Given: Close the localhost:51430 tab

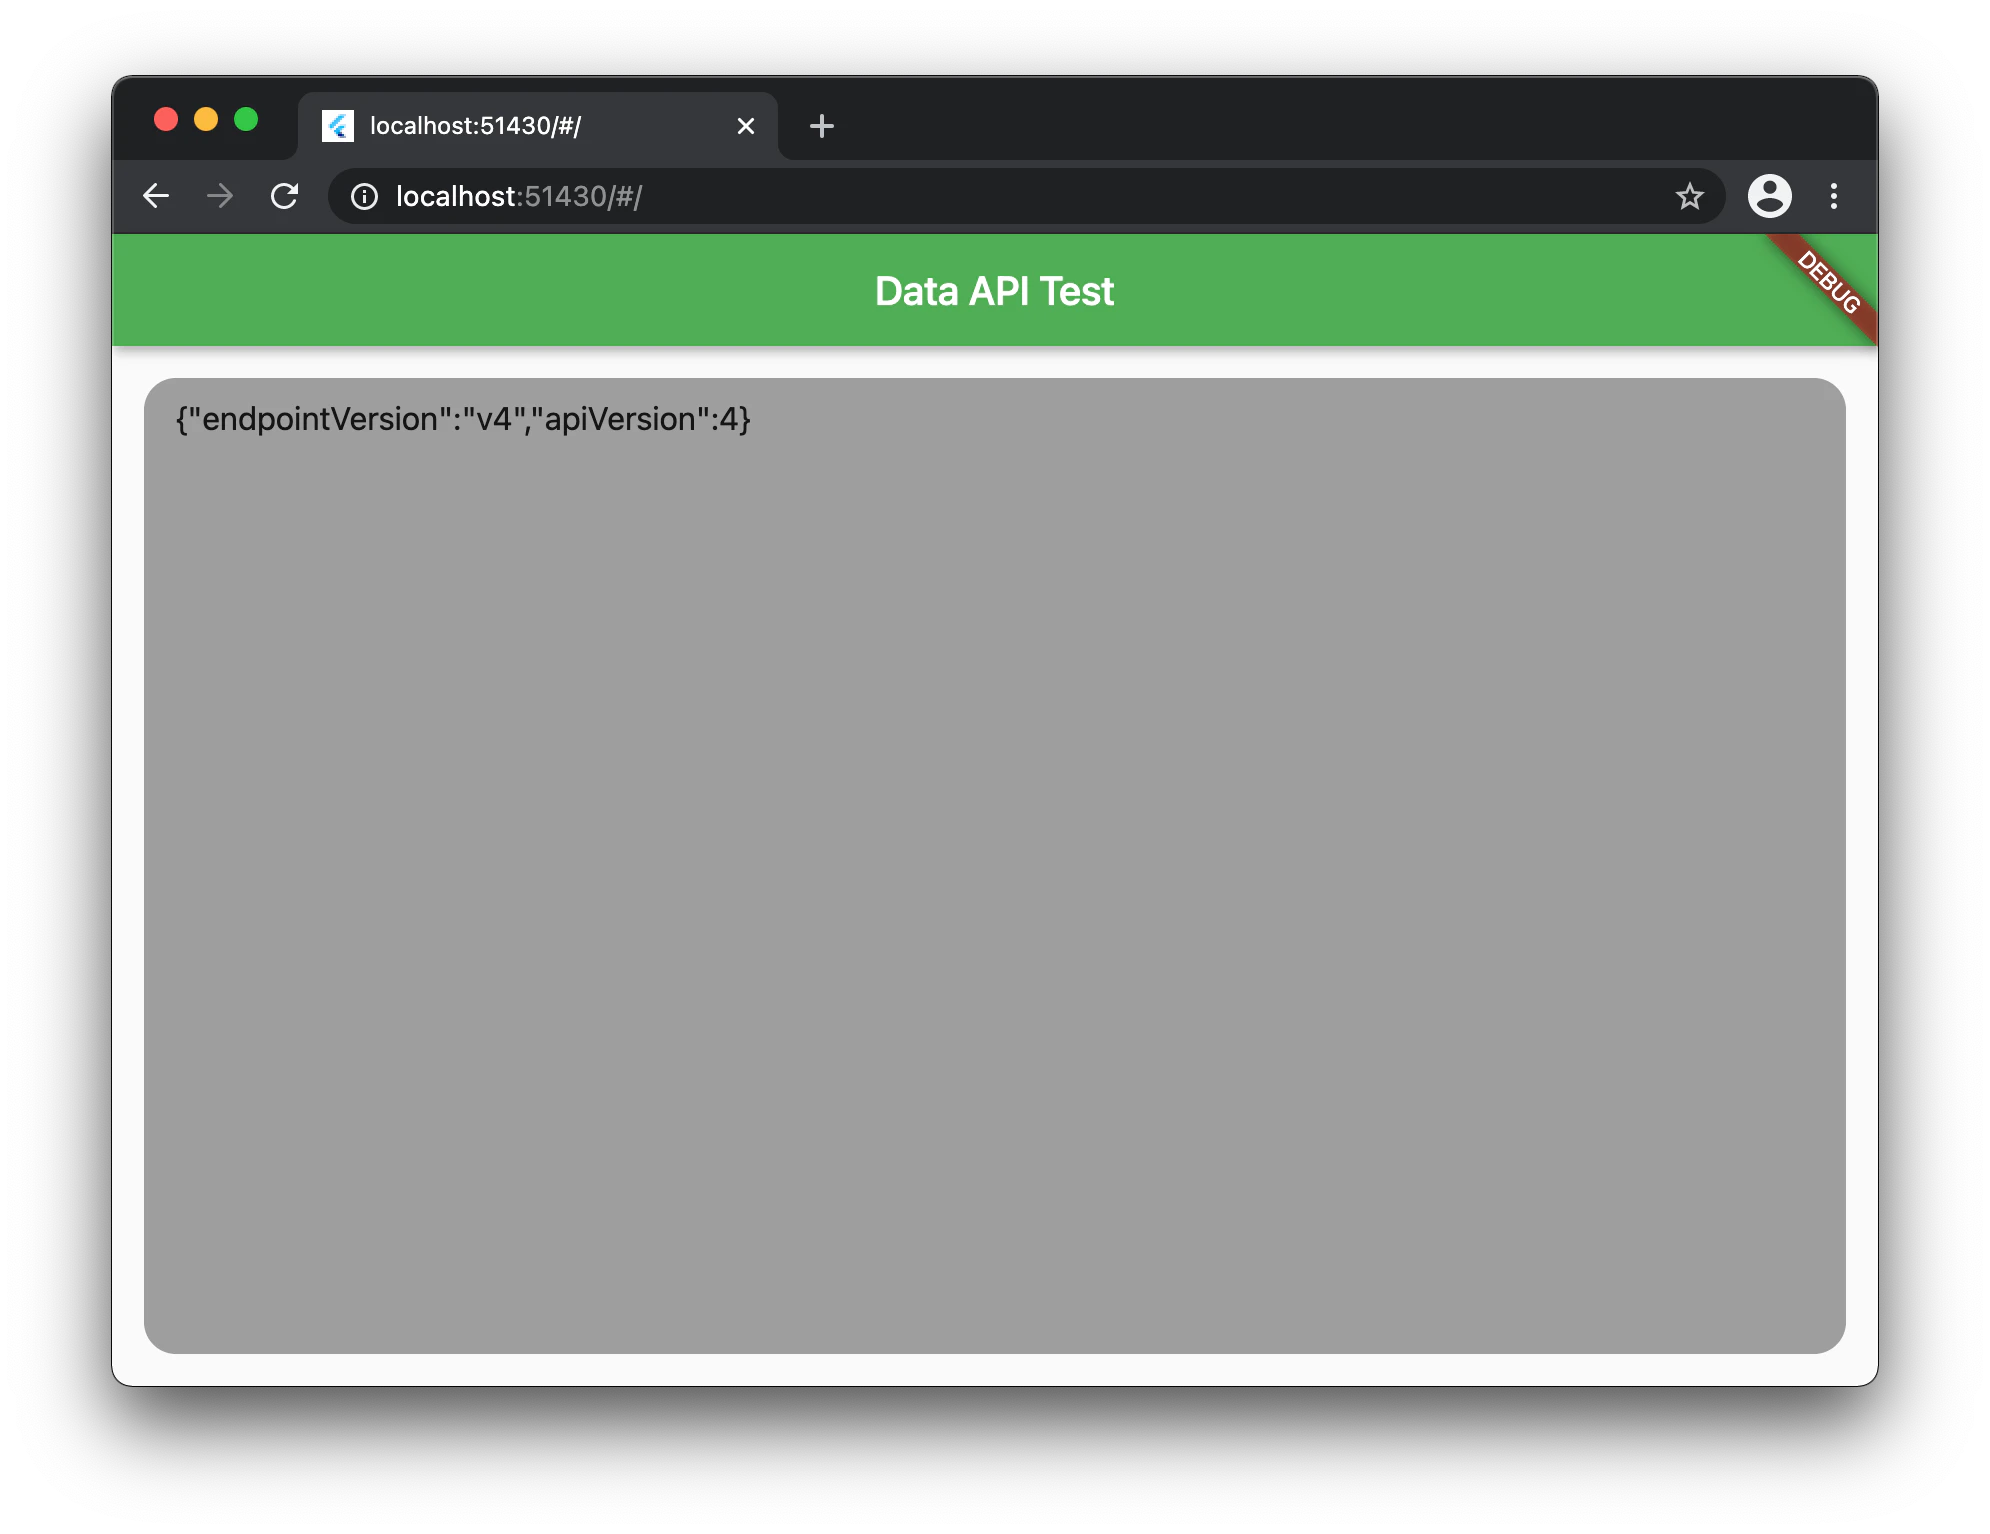Looking at the screenshot, I should click(x=746, y=126).
